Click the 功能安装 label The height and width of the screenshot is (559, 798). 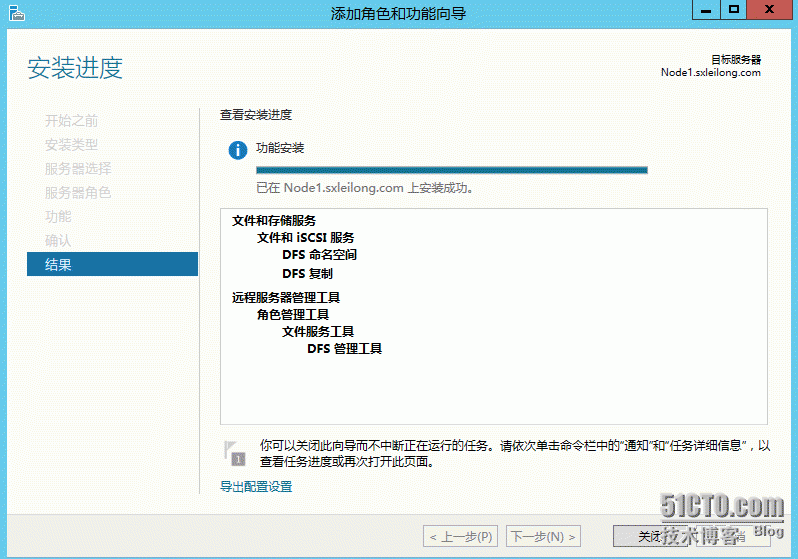tap(280, 148)
